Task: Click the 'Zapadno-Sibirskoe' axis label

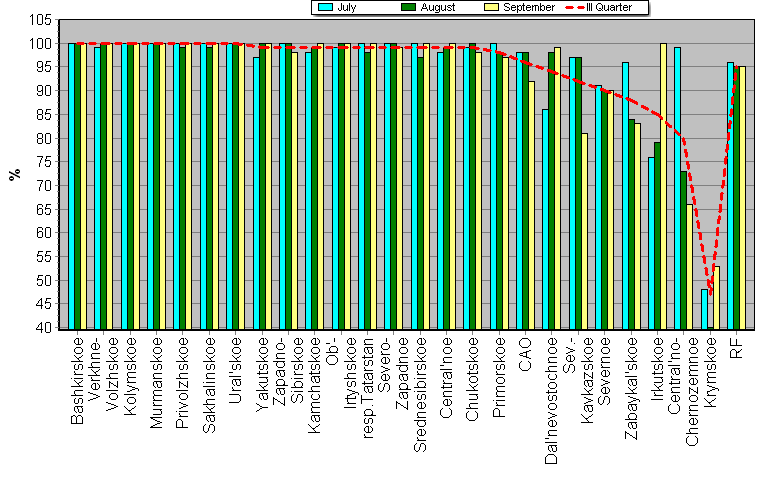Action: point(287,371)
